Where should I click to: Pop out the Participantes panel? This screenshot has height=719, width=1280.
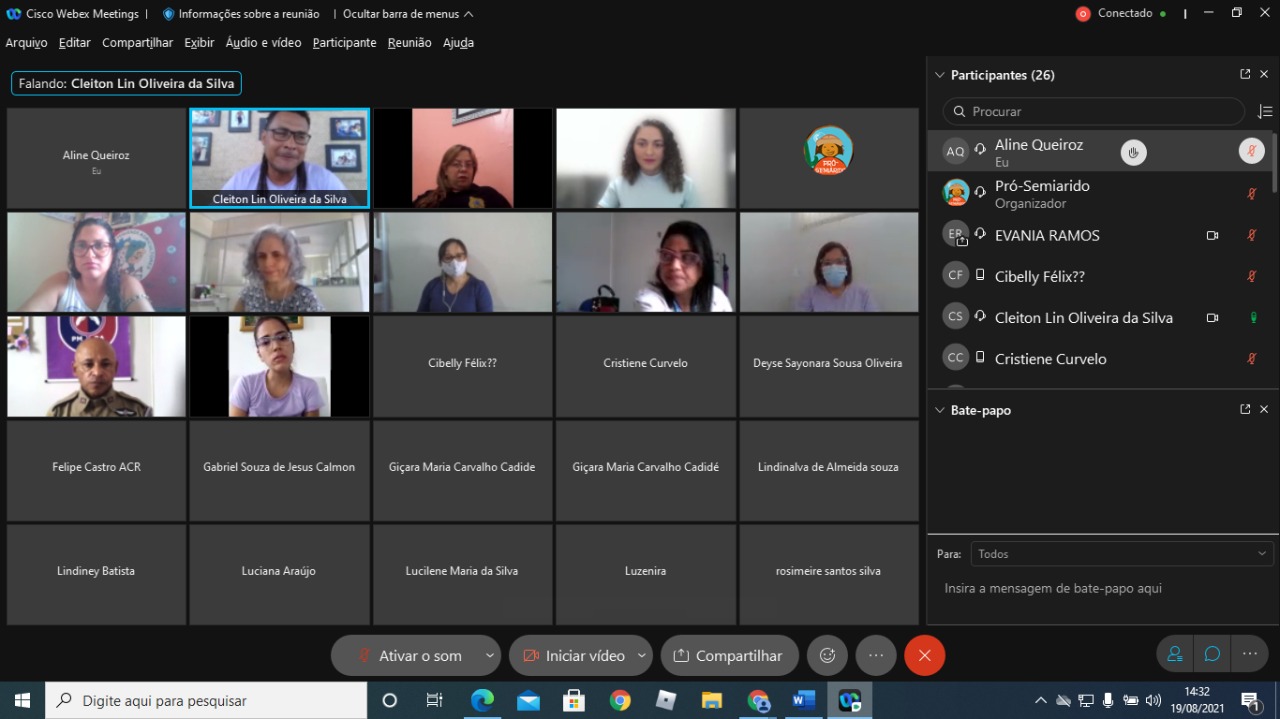(1245, 75)
